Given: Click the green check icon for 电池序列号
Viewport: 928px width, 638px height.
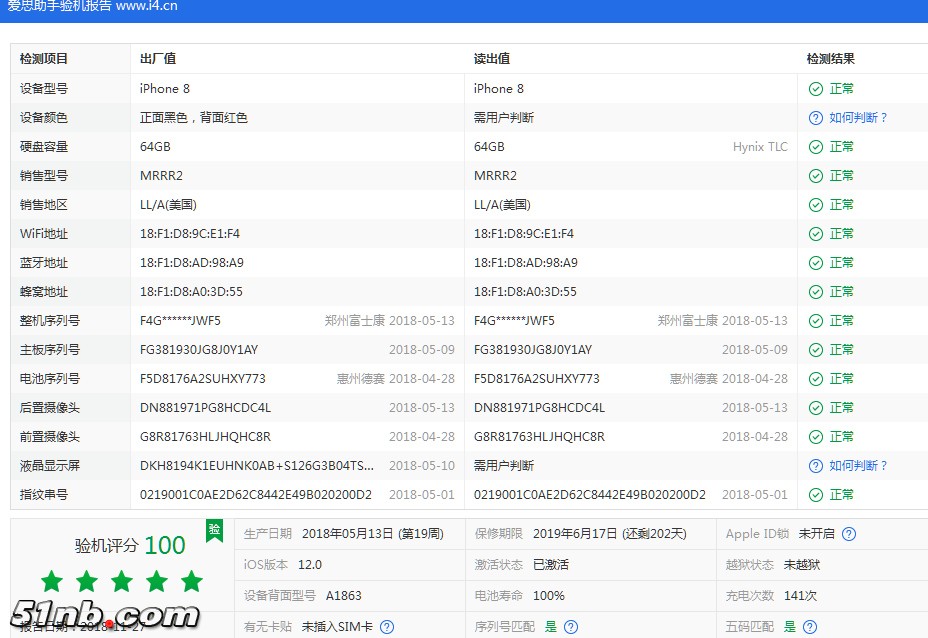Looking at the screenshot, I should point(816,379).
